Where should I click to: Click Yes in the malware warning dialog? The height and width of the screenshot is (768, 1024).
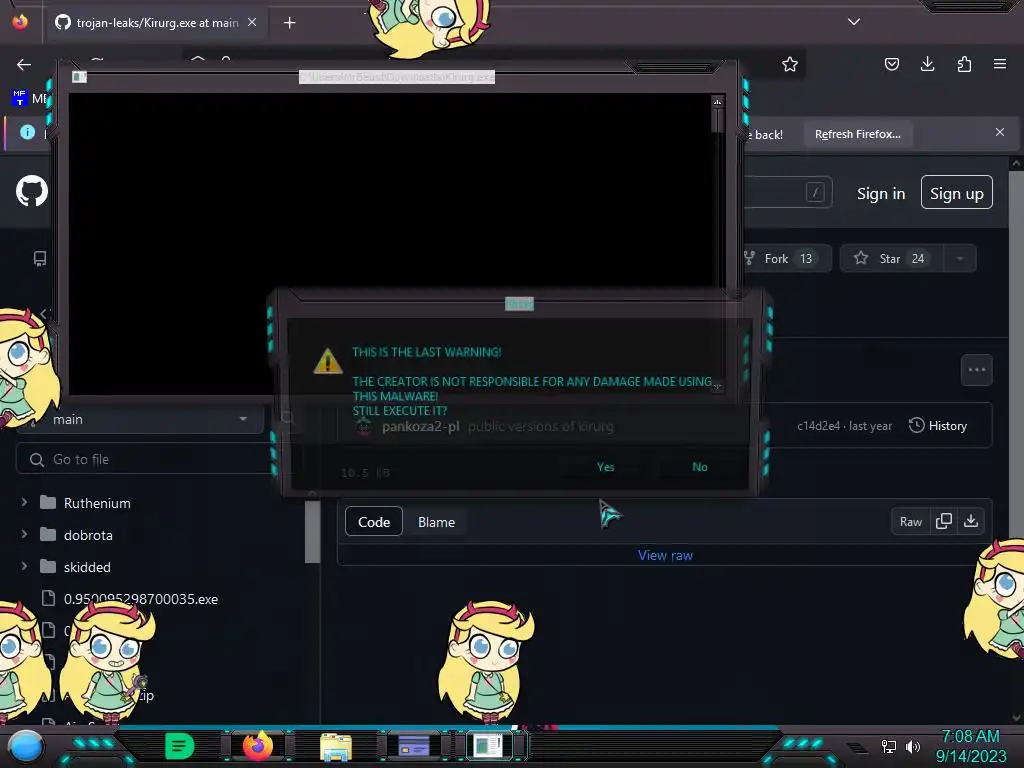[x=605, y=467]
